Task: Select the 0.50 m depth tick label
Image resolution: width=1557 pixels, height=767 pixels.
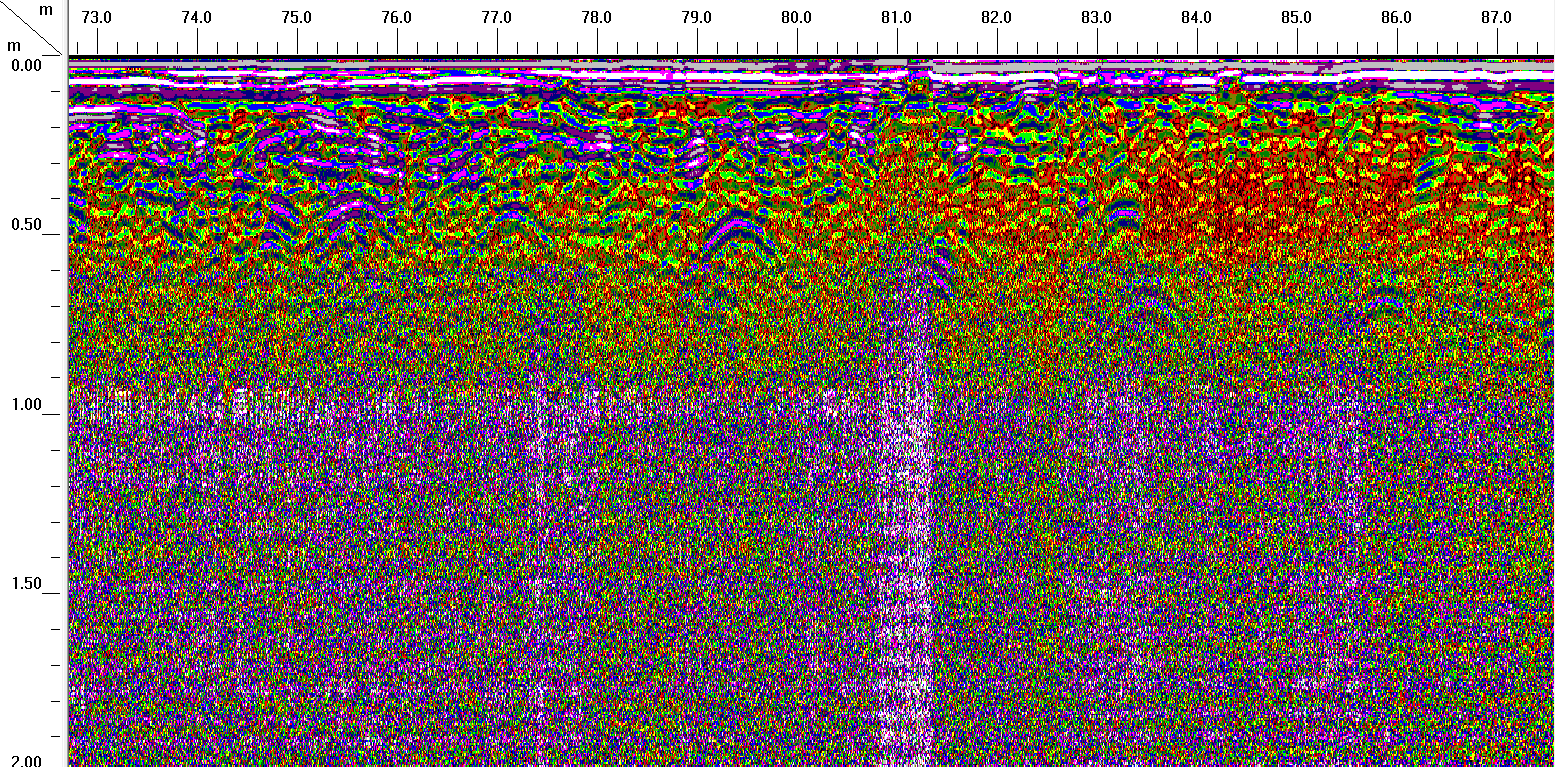Action: pos(26,225)
